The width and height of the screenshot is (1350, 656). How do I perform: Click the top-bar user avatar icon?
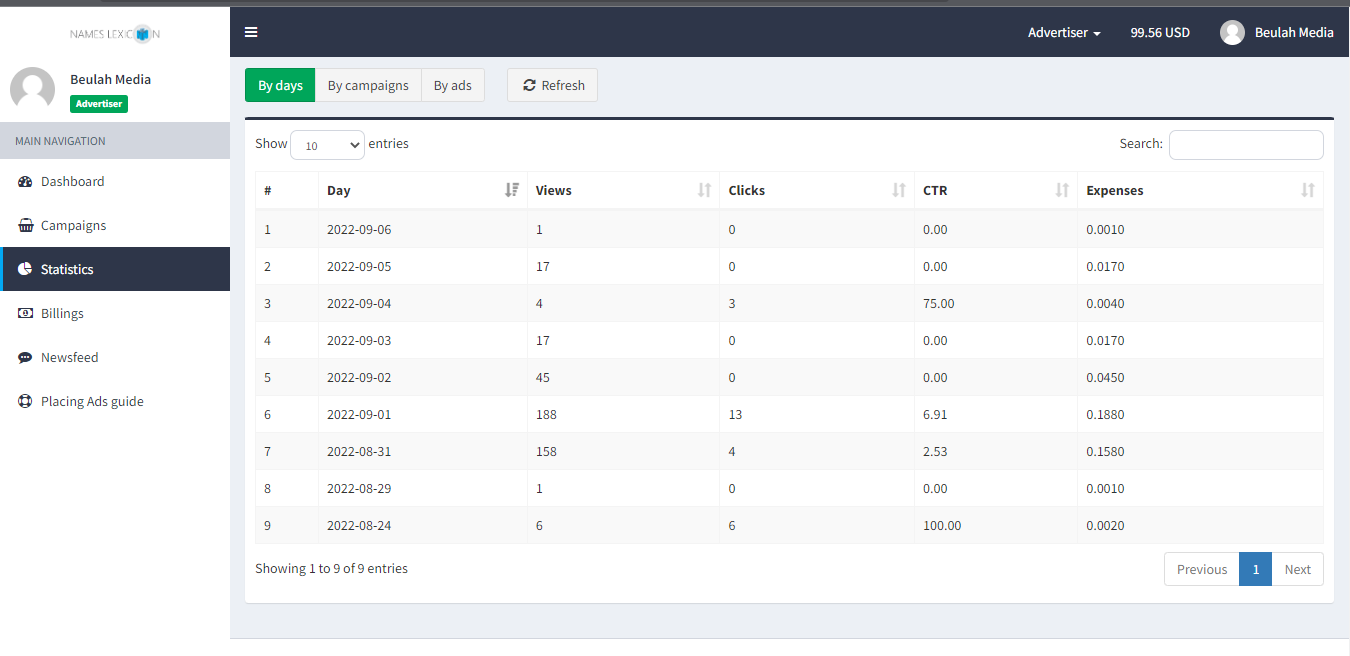tap(1232, 32)
